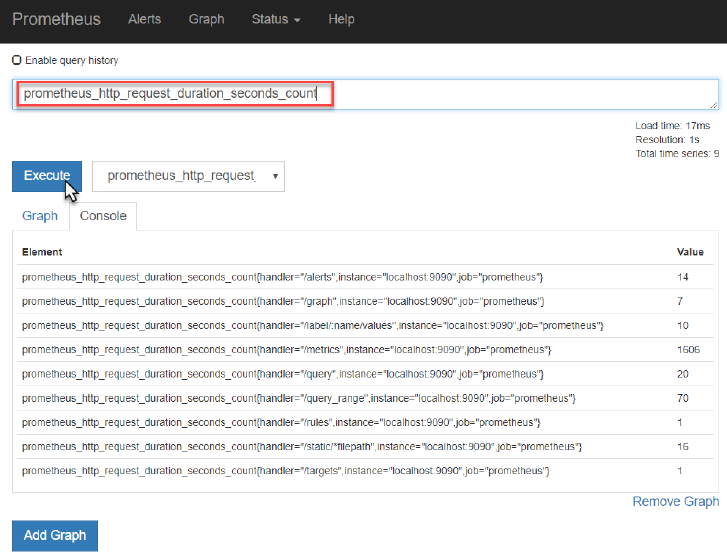
Task: Select the /targets handler result row
Action: coord(365,471)
